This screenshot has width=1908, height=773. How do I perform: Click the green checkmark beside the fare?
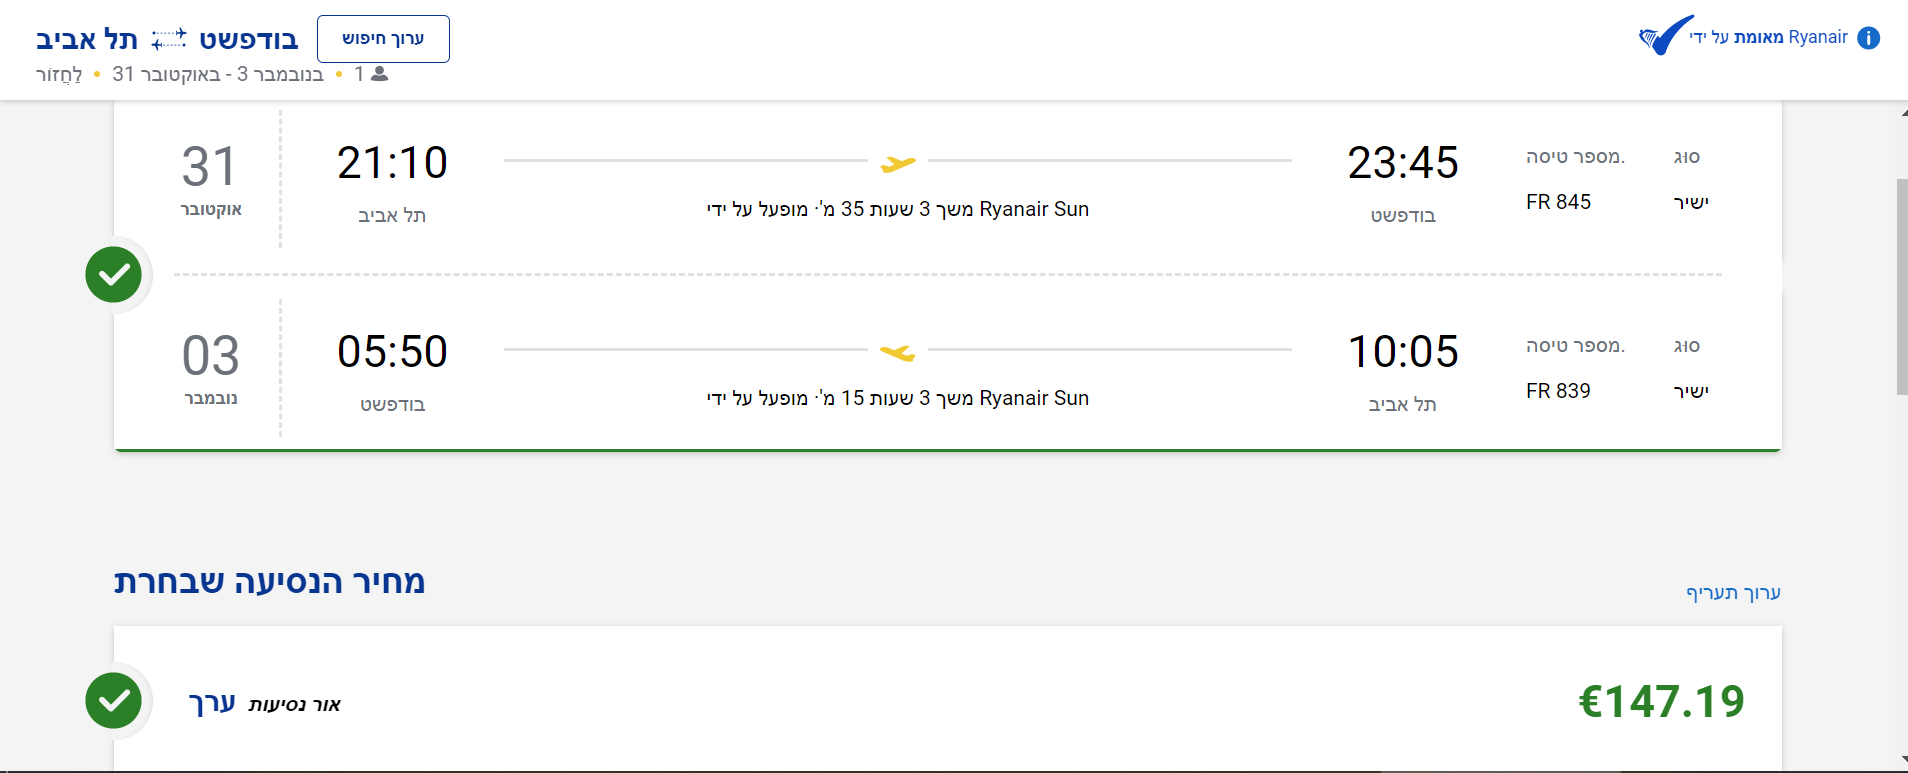coord(114,700)
